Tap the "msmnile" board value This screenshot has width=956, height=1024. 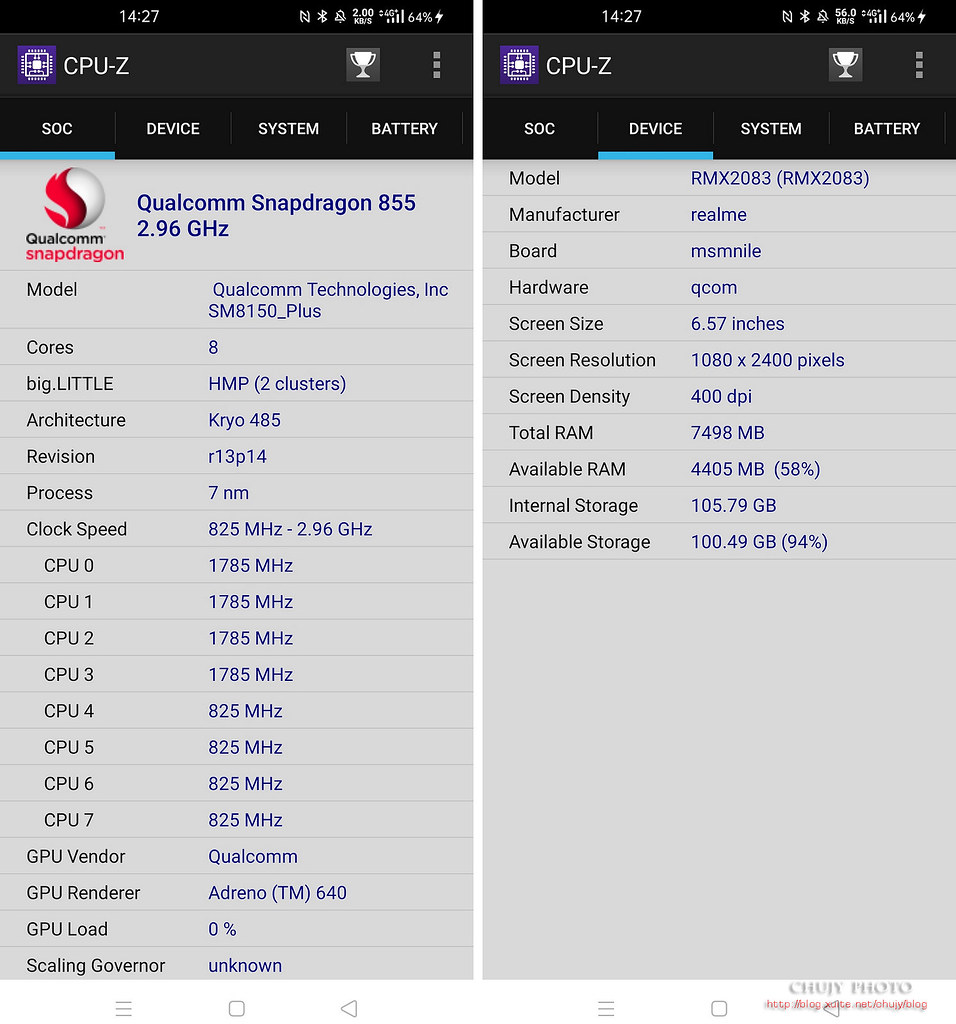pyautogui.click(x=725, y=251)
